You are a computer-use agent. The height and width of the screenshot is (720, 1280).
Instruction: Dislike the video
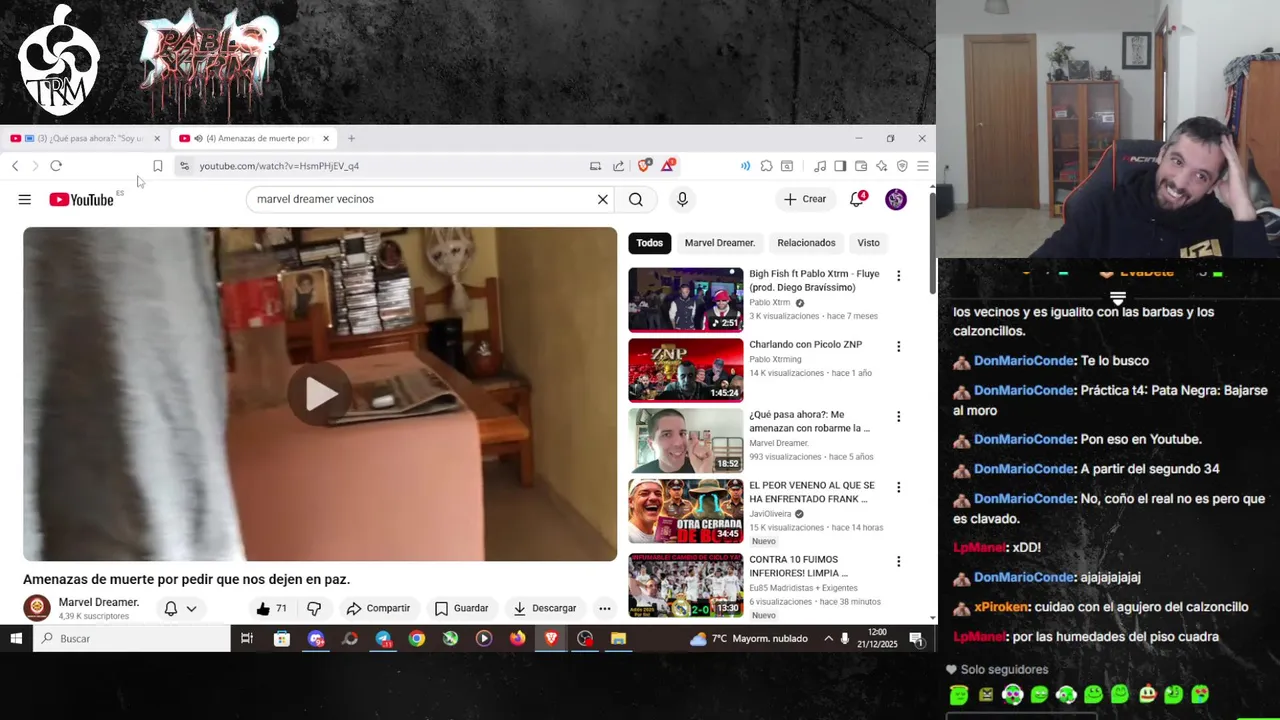pyautogui.click(x=314, y=608)
